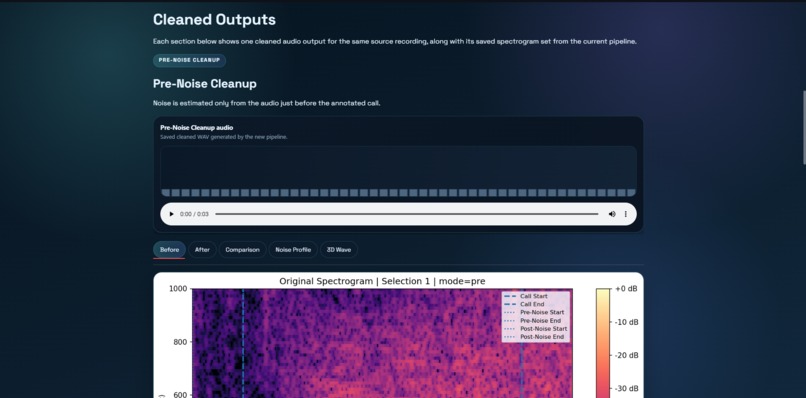
Task: Click the Original Spectrogram title text
Action: coord(382,281)
